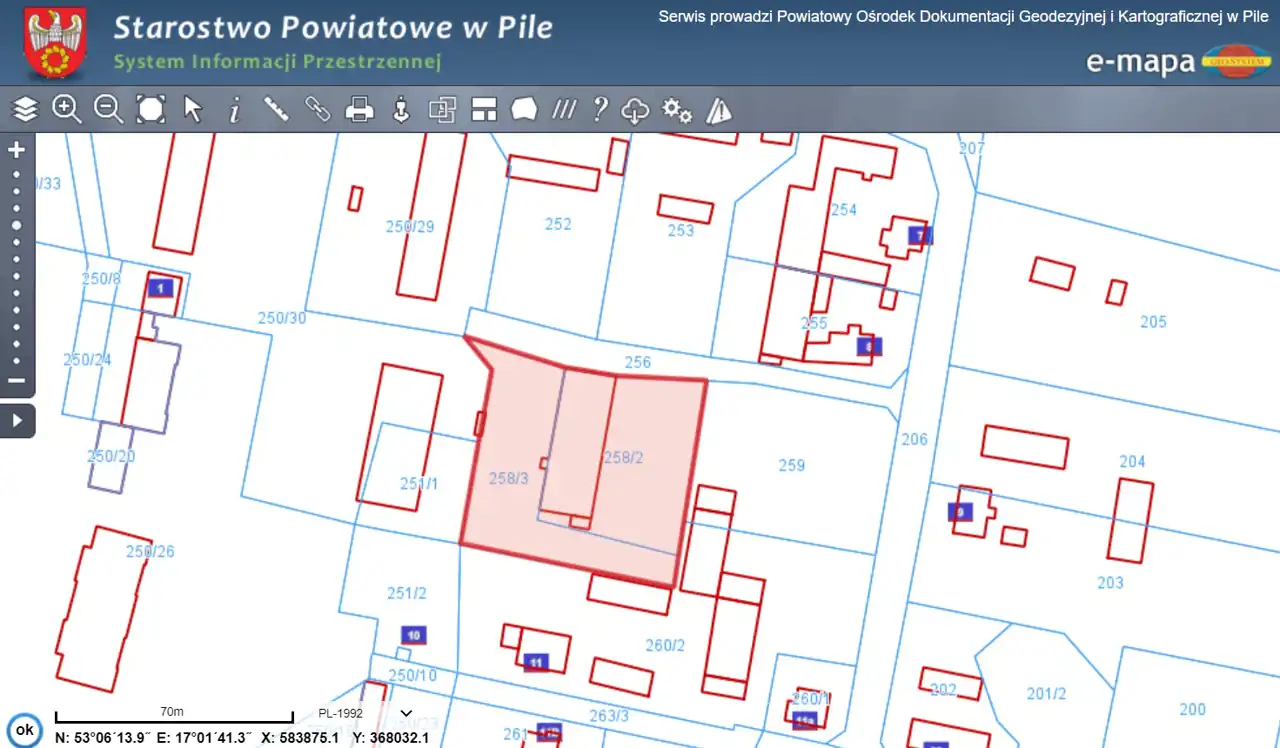Click the cloud download icon
This screenshot has height=748, width=1280.
pyautogui.click(x=636, y=110)
